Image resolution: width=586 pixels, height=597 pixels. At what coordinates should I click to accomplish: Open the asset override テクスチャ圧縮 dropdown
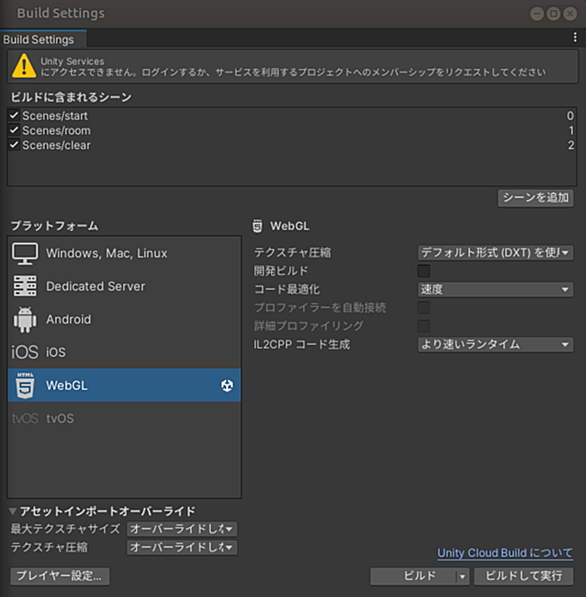tap(182, 547)
